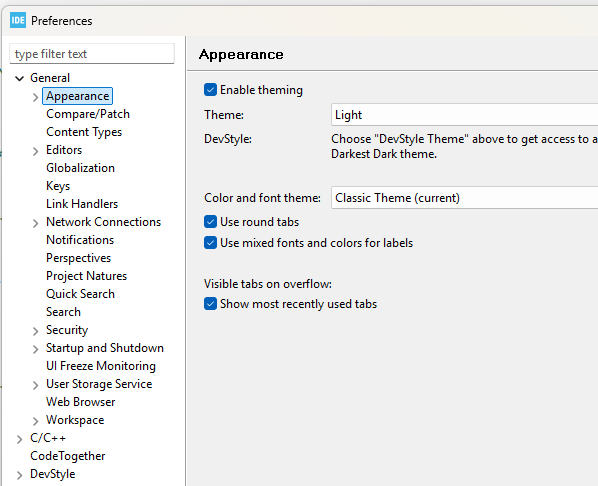The height and width of the screenshot is (486, 598).
Task: Click in the type filter text field
Action: (x=92, y=54)
